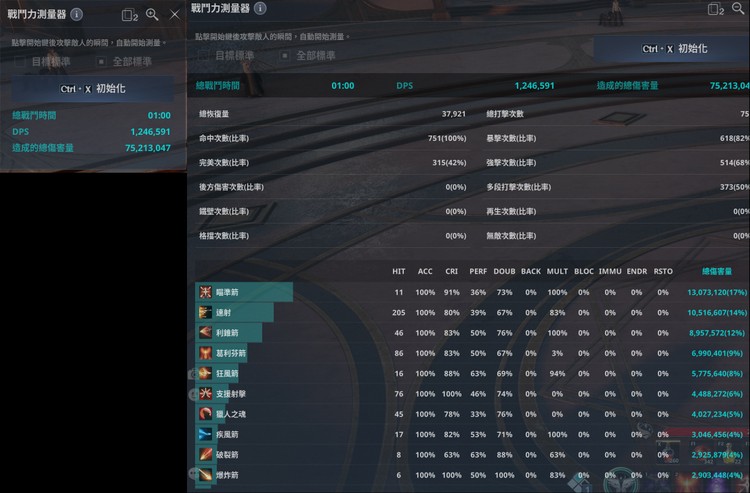Click info icon in the expanded meter panel
Viewport: 750px width, 493px height.
point(260,8)
